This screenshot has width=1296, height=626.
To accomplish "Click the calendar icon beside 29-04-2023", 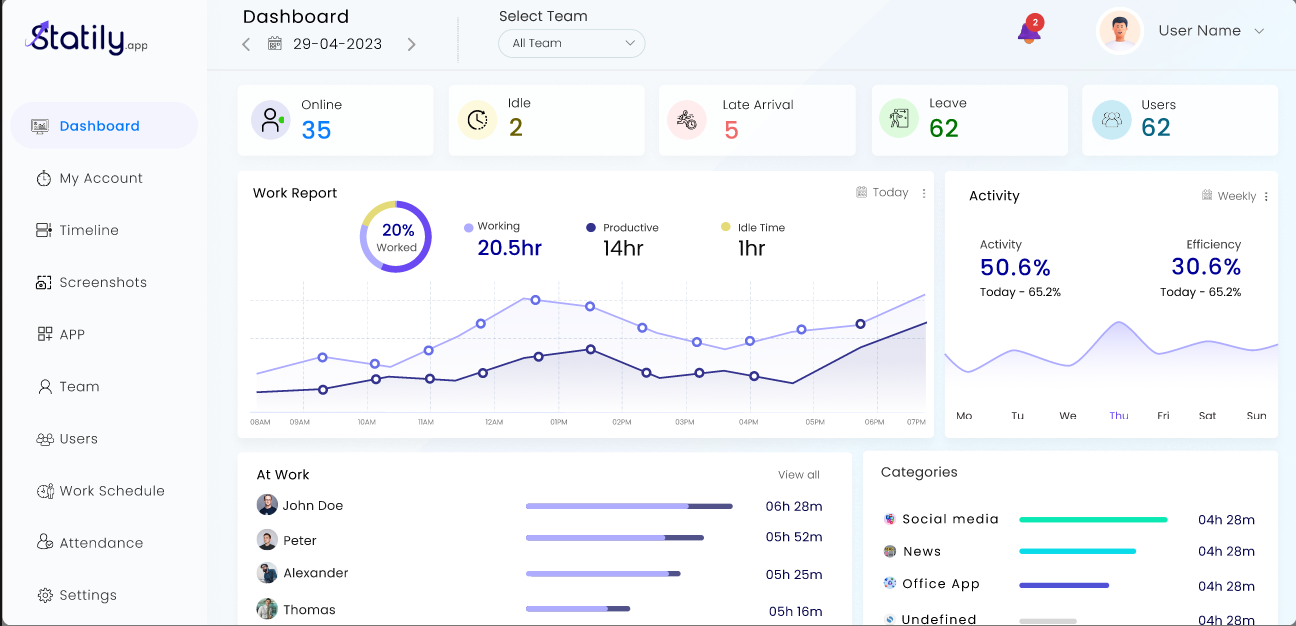I will [x=274, y=44].
